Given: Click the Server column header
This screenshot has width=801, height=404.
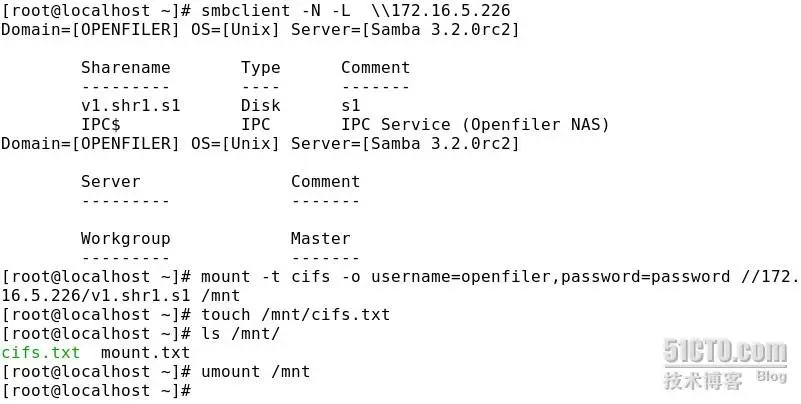Looking at the screenshot, I should [110, 181].
